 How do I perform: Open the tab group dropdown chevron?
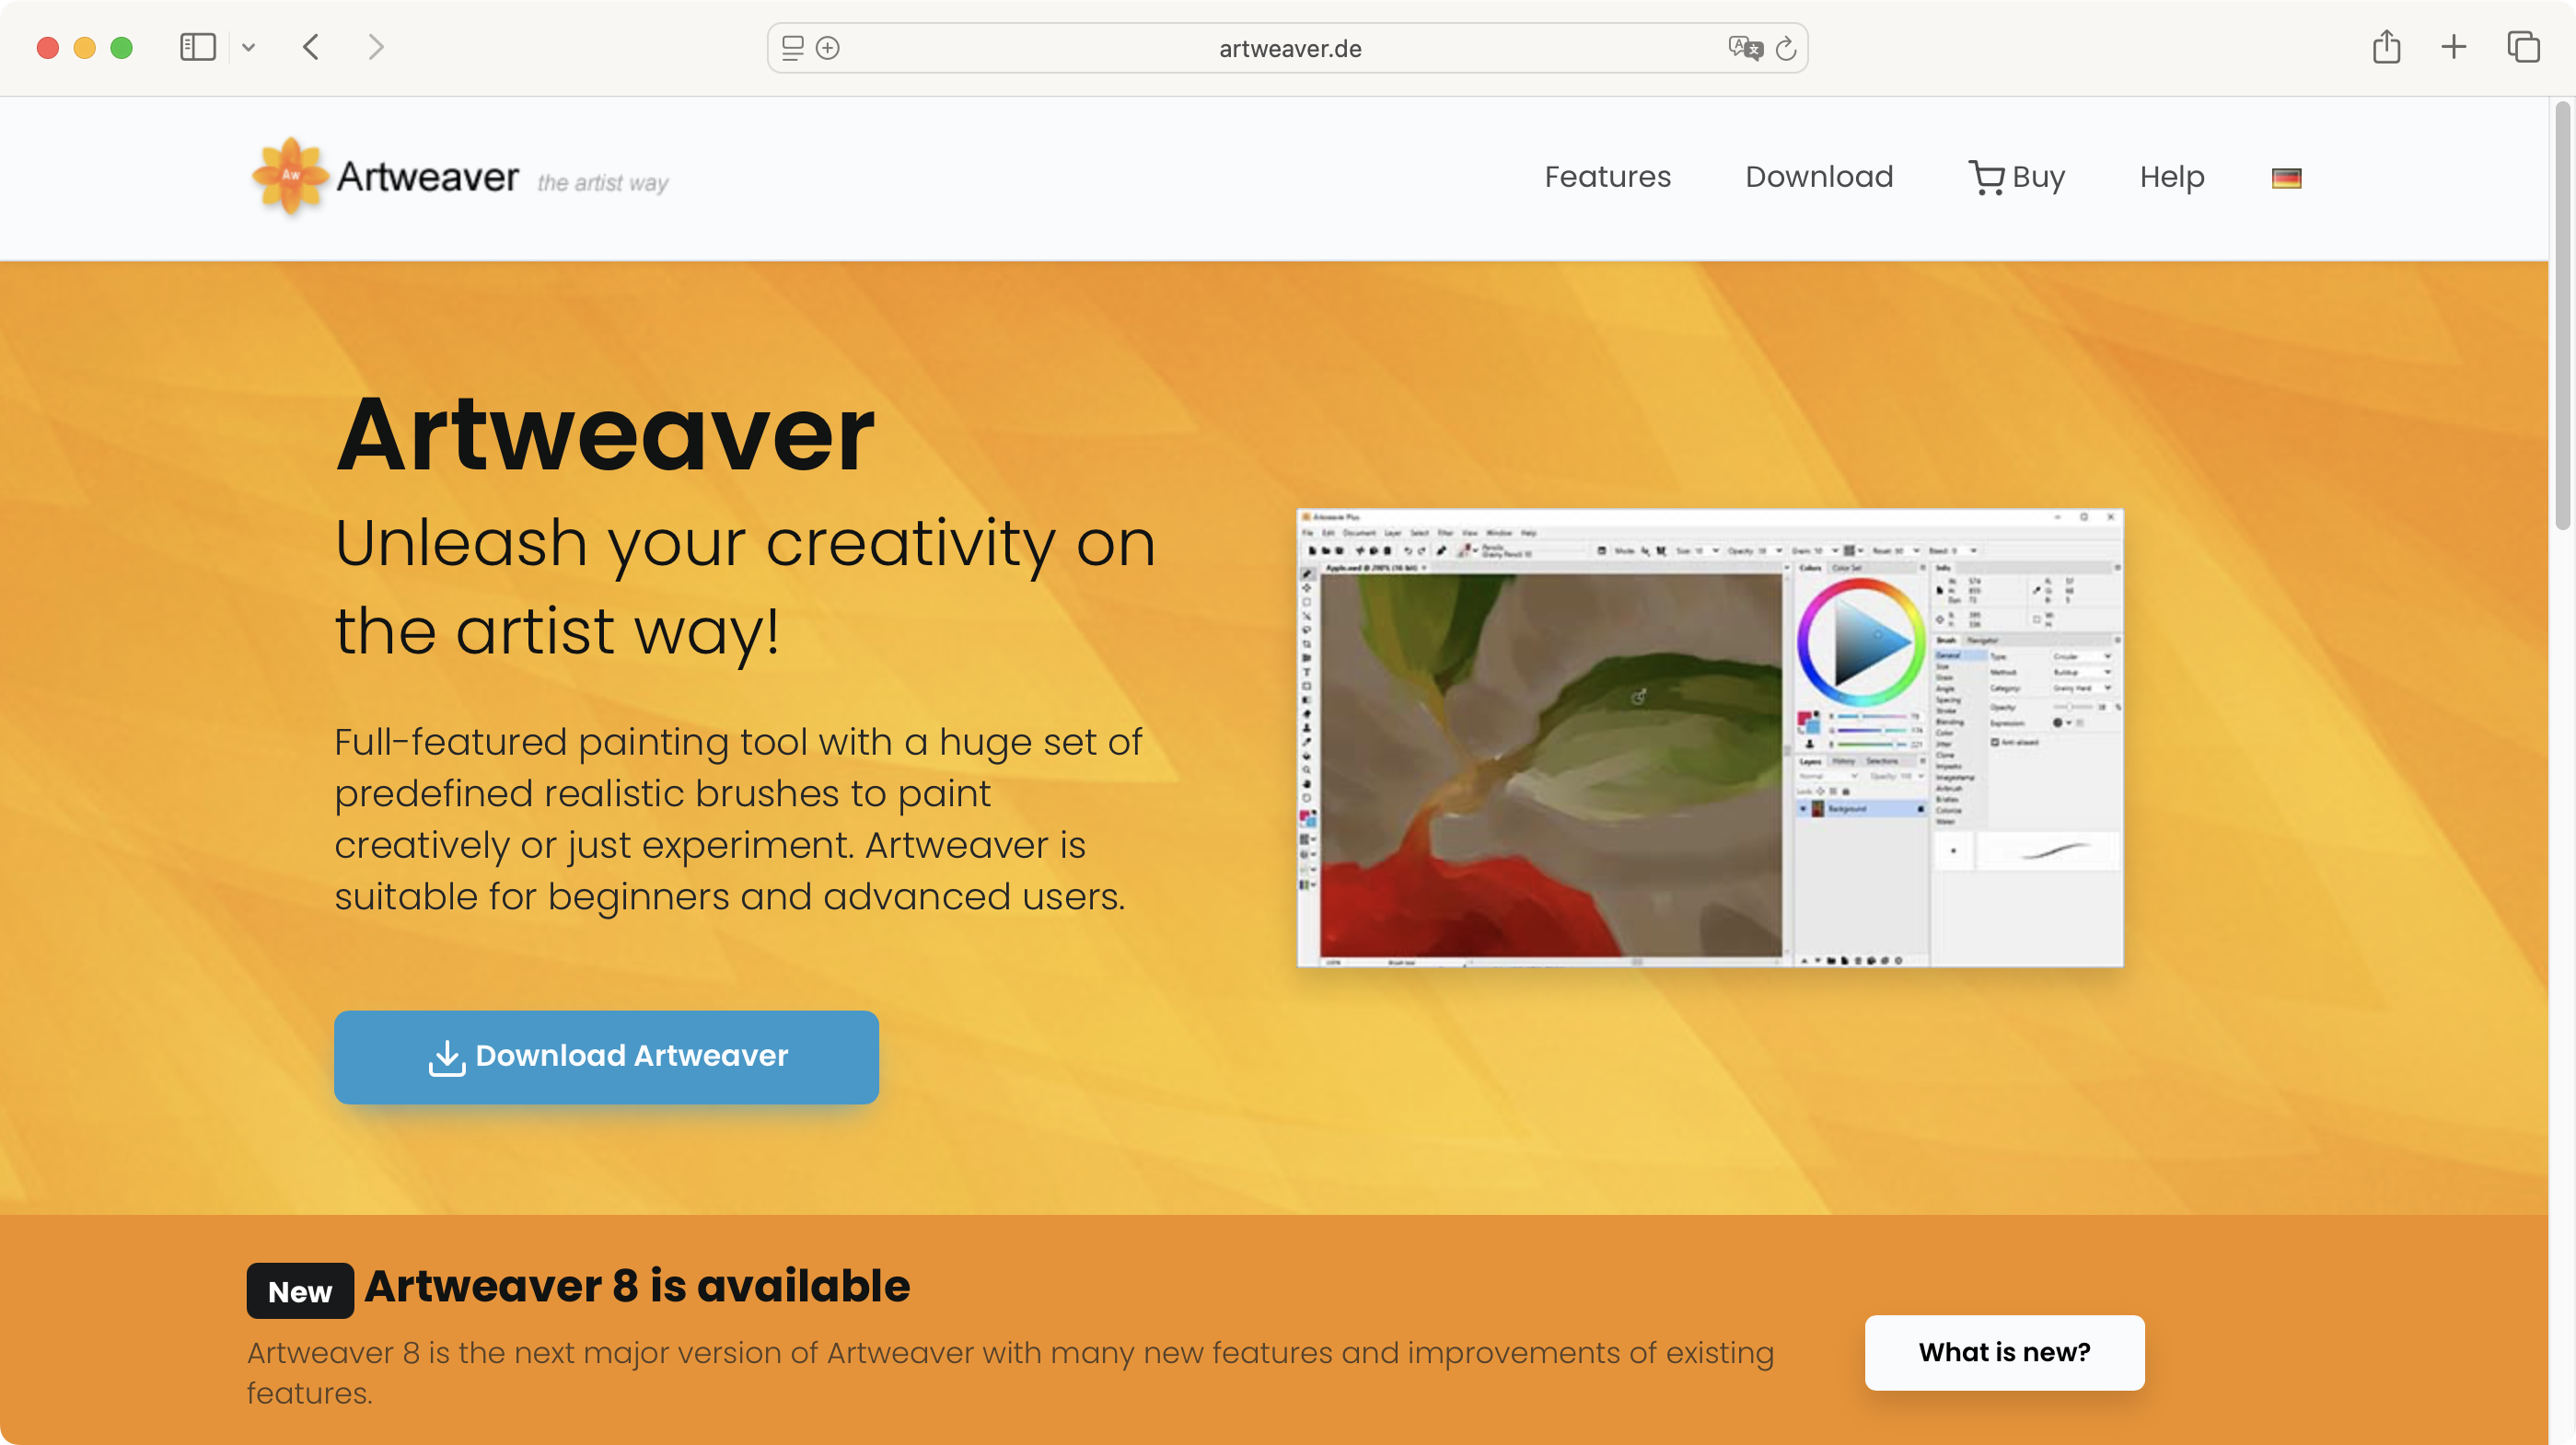coord(248,47)
